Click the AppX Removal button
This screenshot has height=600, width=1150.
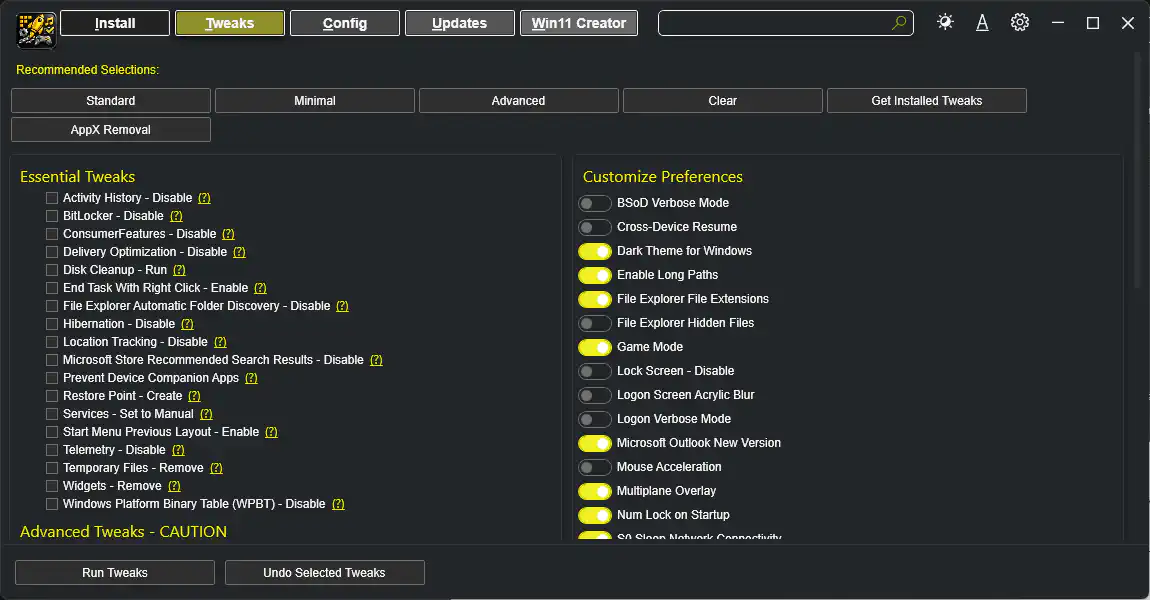coord(111,130)
